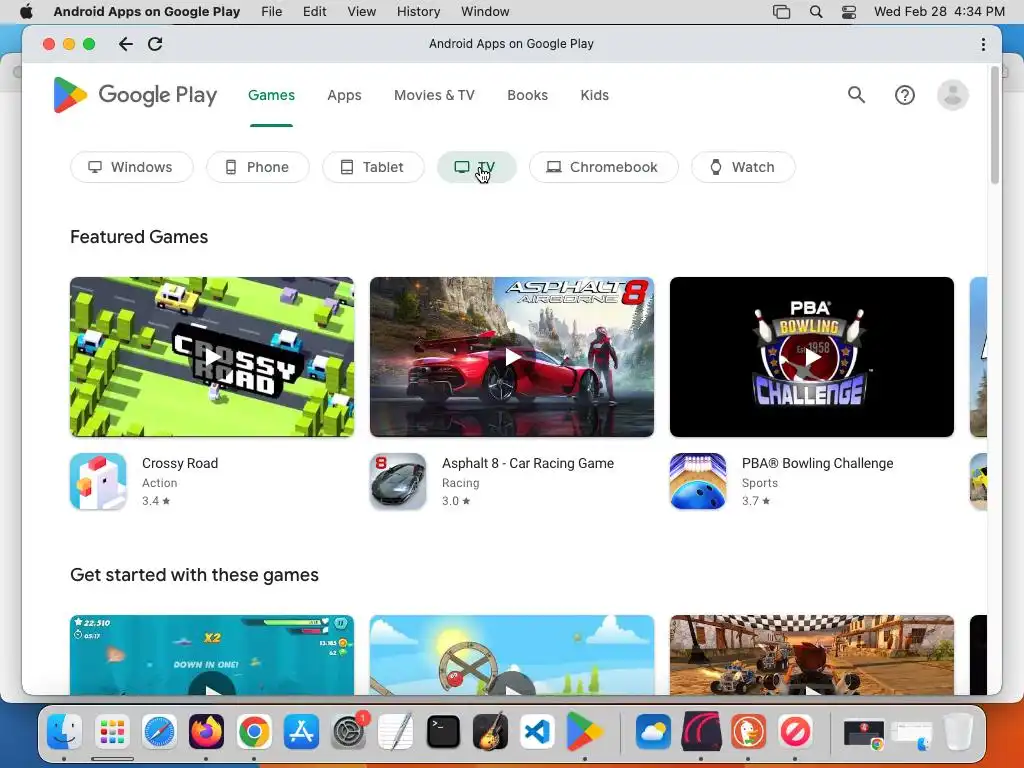Open Spotlight search in menu bar

pos(816,12)
